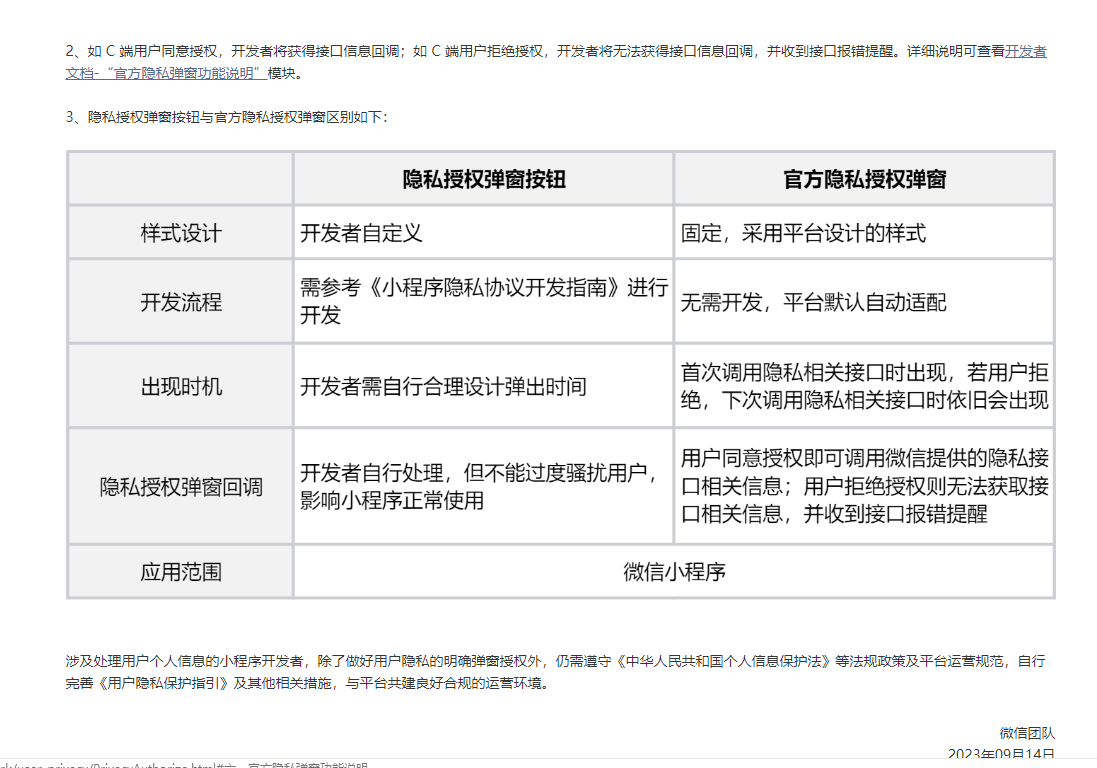Screen dimensions: 1097x768
Task: Click the 隐私授权弹窗回调 row label
Action: point(181,487)
